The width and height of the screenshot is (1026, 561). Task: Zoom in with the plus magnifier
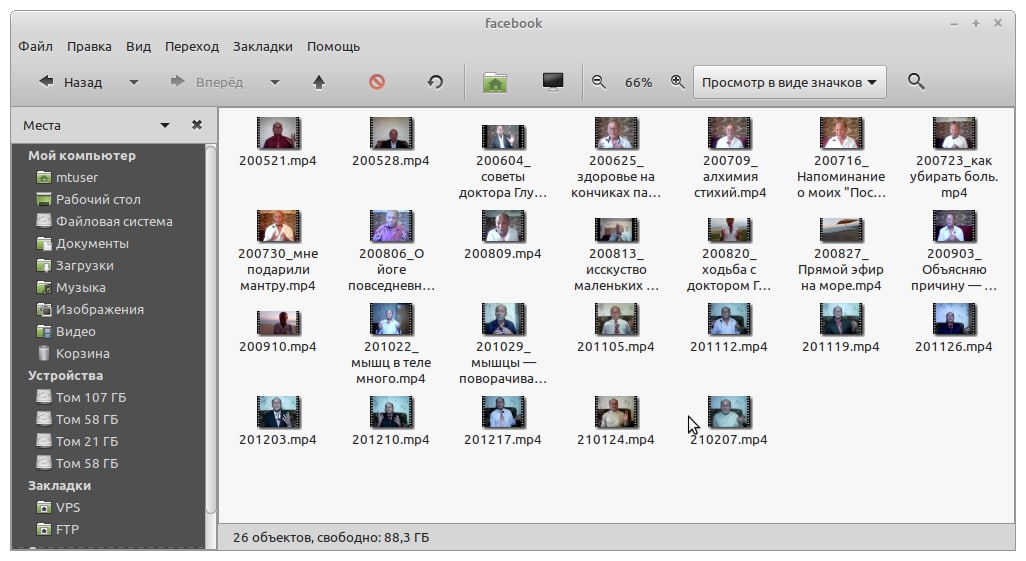677,82
